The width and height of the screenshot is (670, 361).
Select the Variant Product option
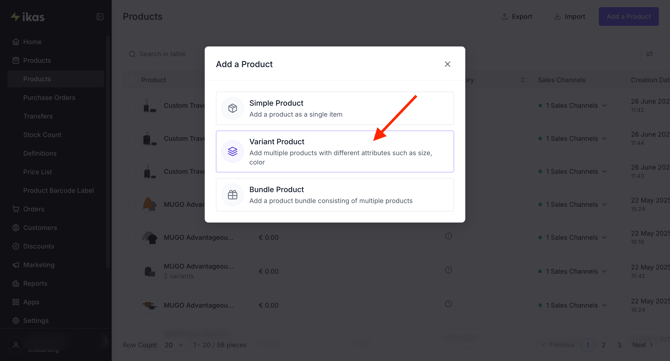335,151
